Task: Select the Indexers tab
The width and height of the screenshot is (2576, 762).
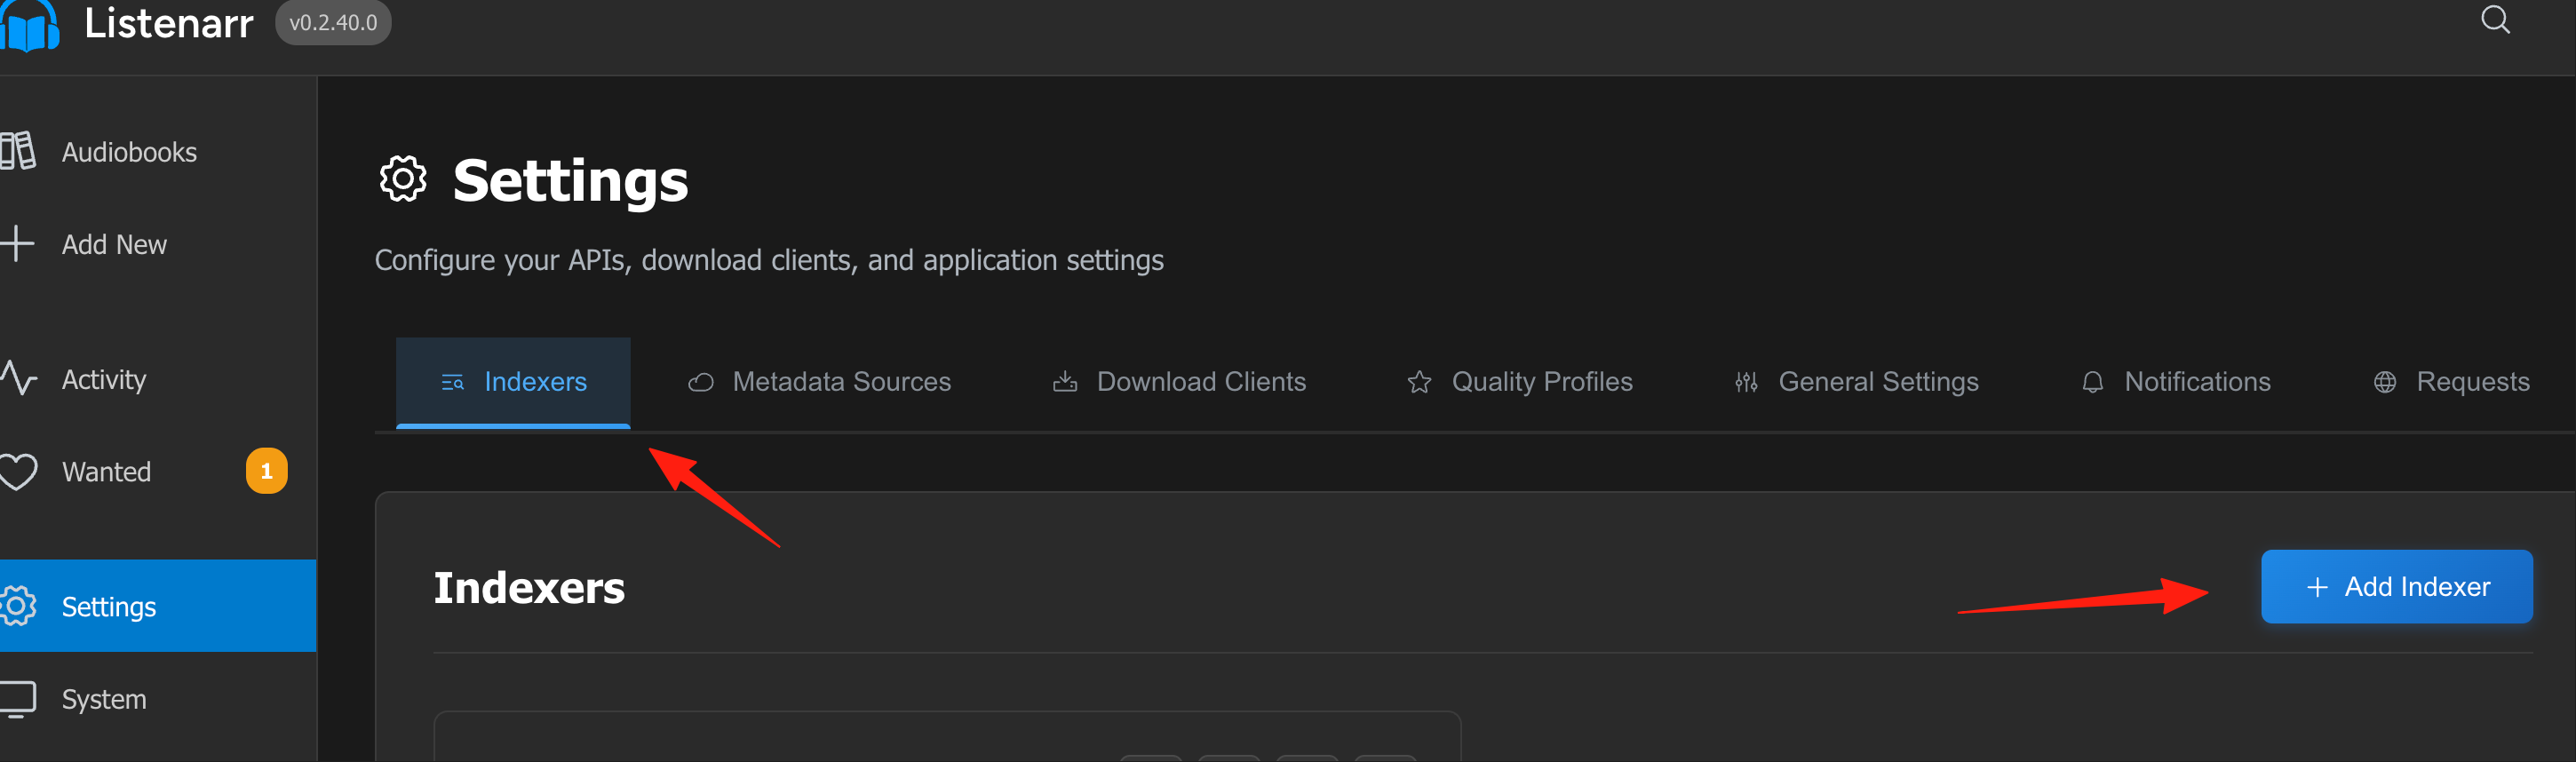Action: coord(513,382)
